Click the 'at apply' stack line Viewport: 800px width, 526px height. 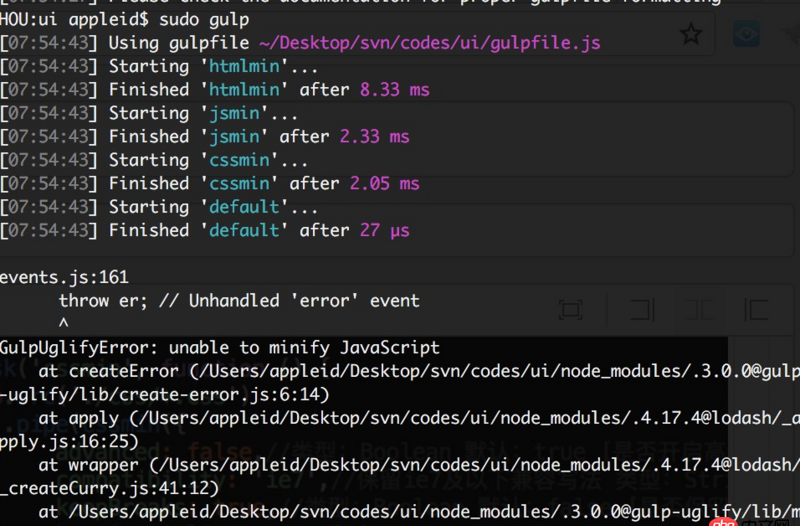tap(419, 418)
